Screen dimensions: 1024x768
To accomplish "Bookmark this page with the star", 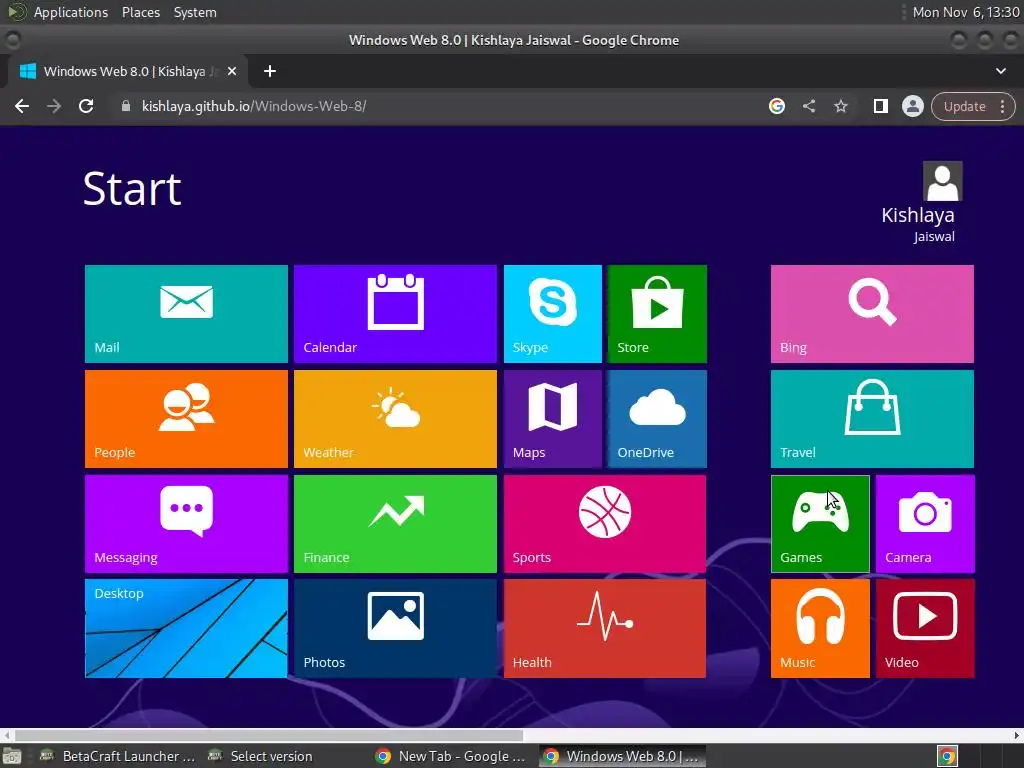I will click(x=840, y=106).
